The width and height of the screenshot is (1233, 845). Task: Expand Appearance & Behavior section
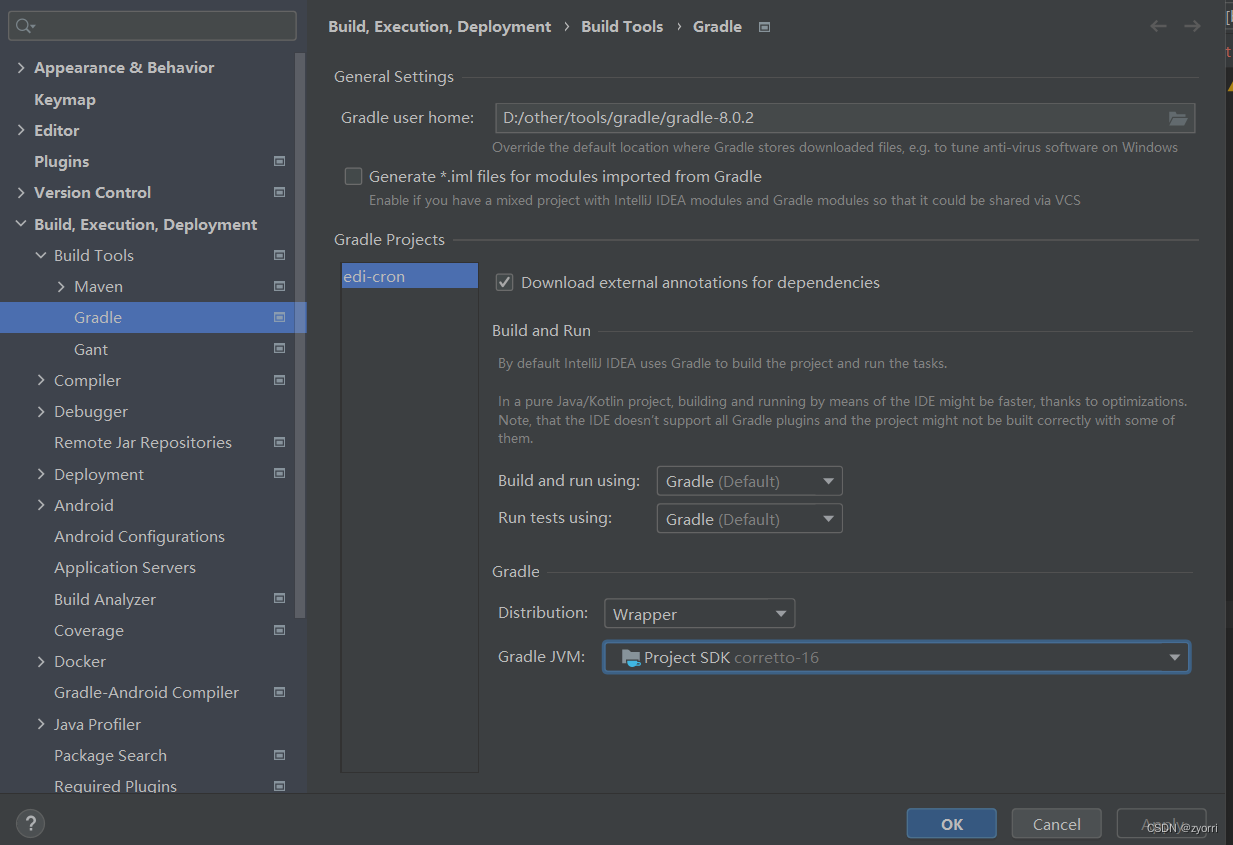click(21, 67)
